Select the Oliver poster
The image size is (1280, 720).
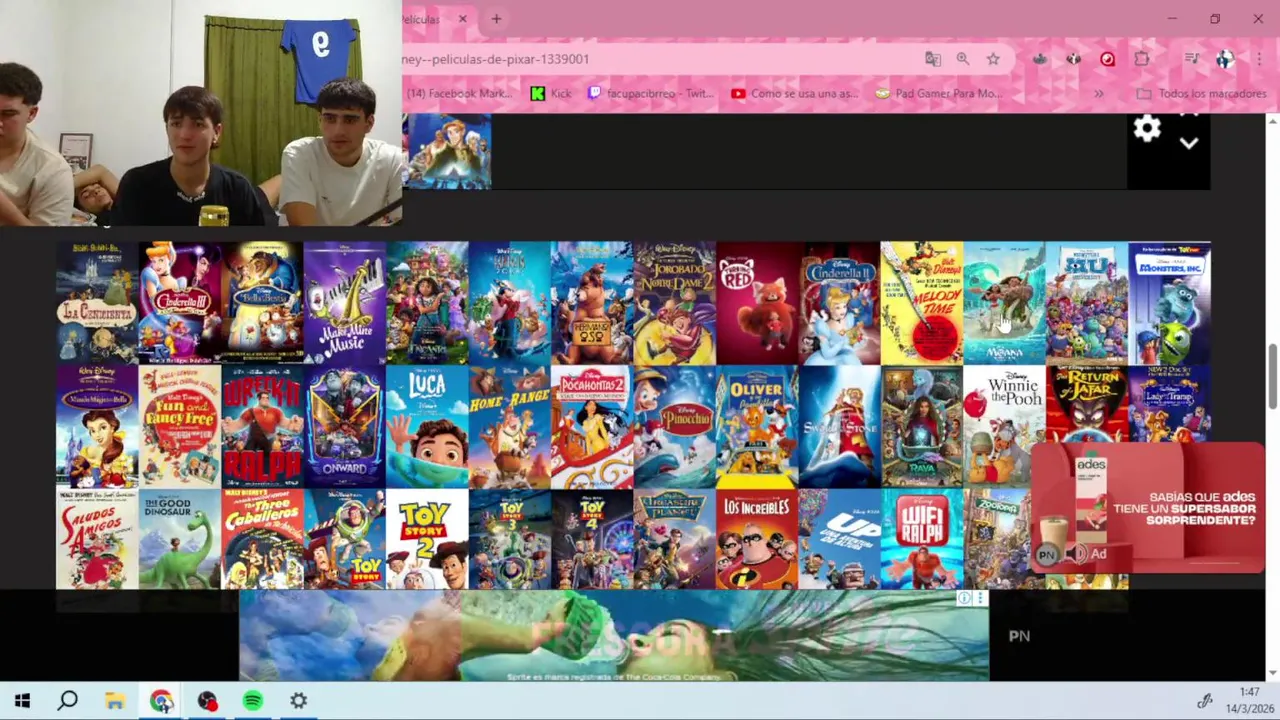757,426
